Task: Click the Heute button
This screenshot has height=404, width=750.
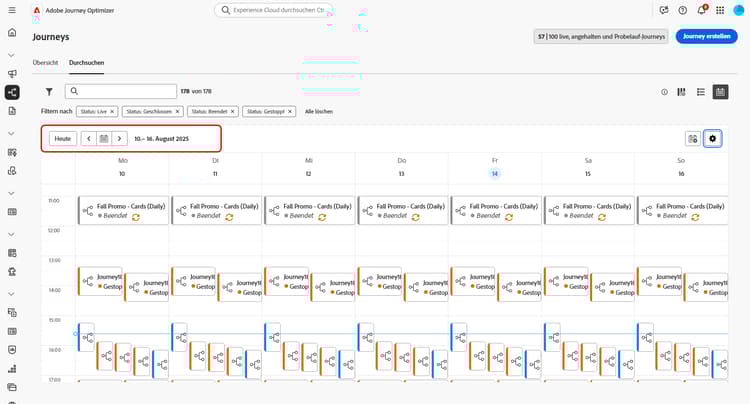Action: (x=63, y=139)
